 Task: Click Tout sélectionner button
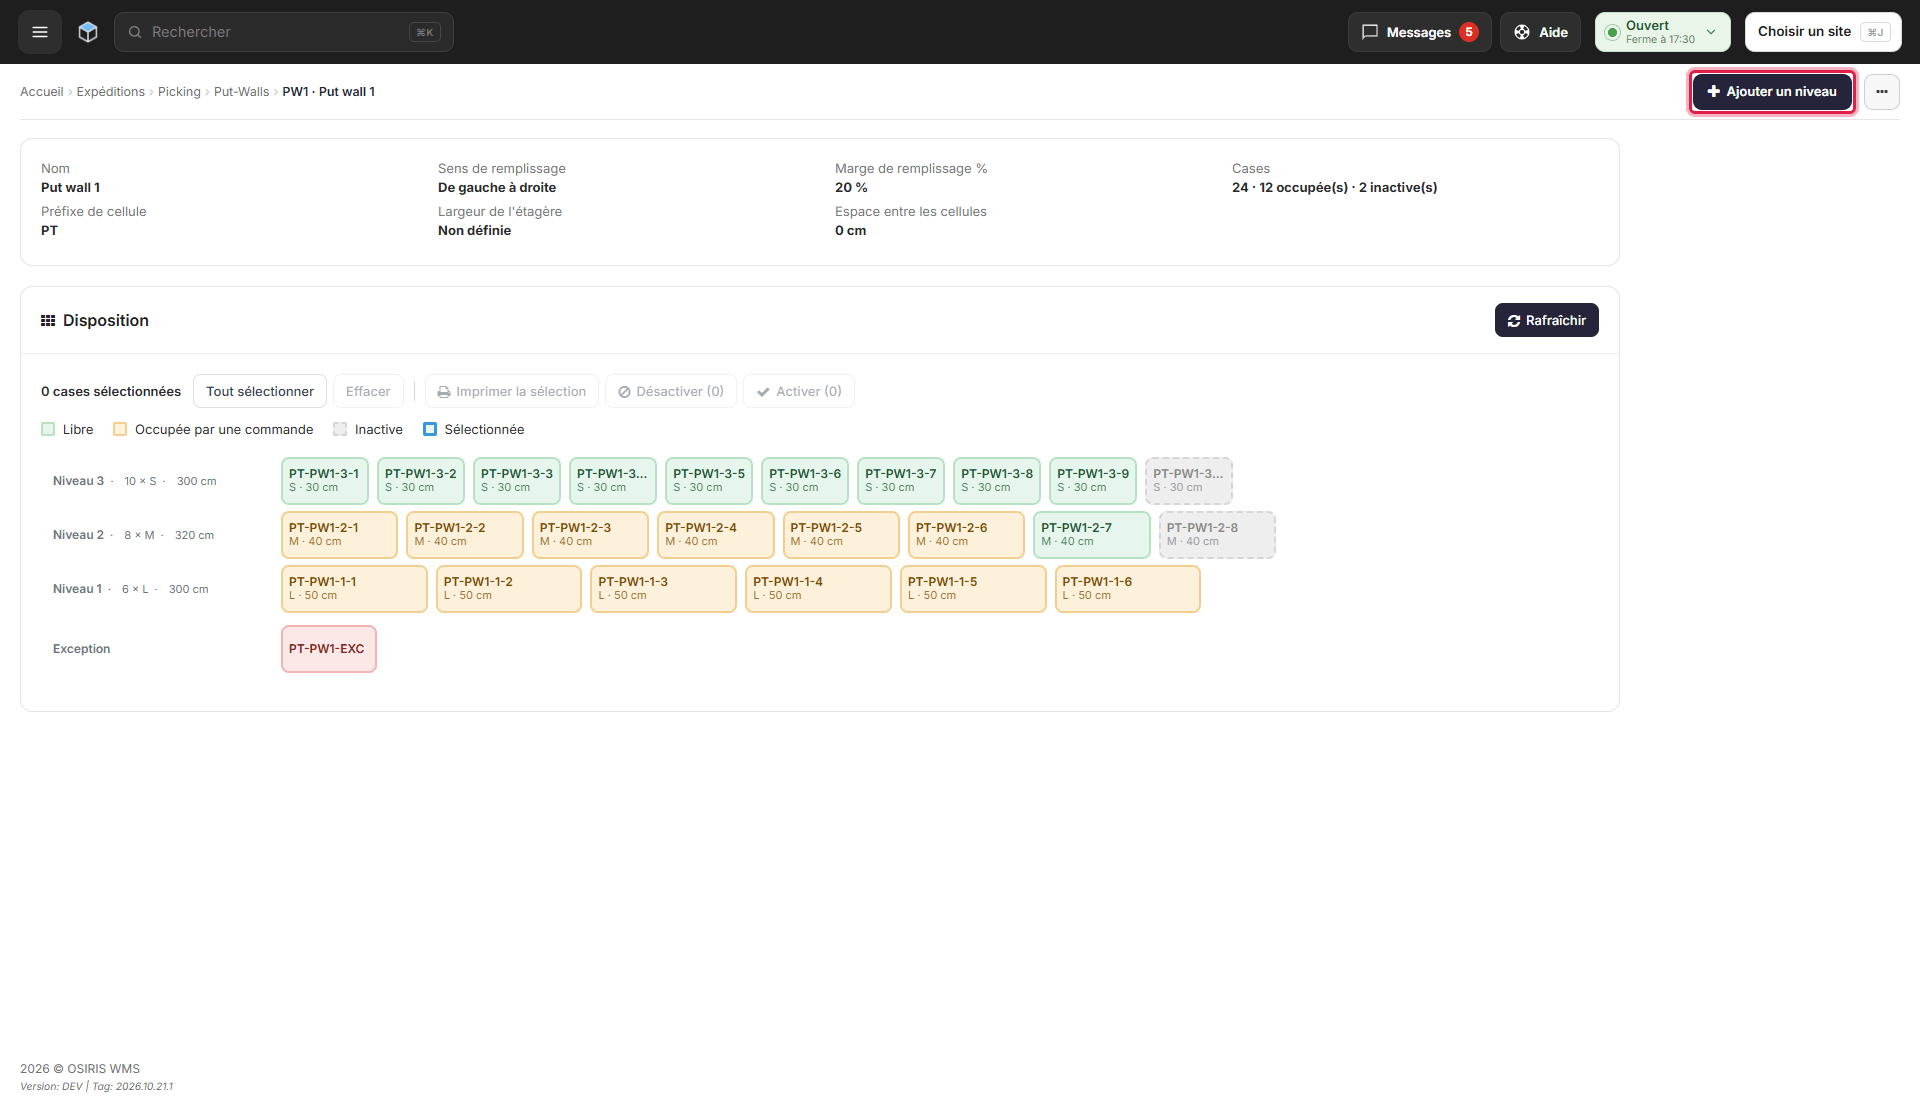pos(260,392)
